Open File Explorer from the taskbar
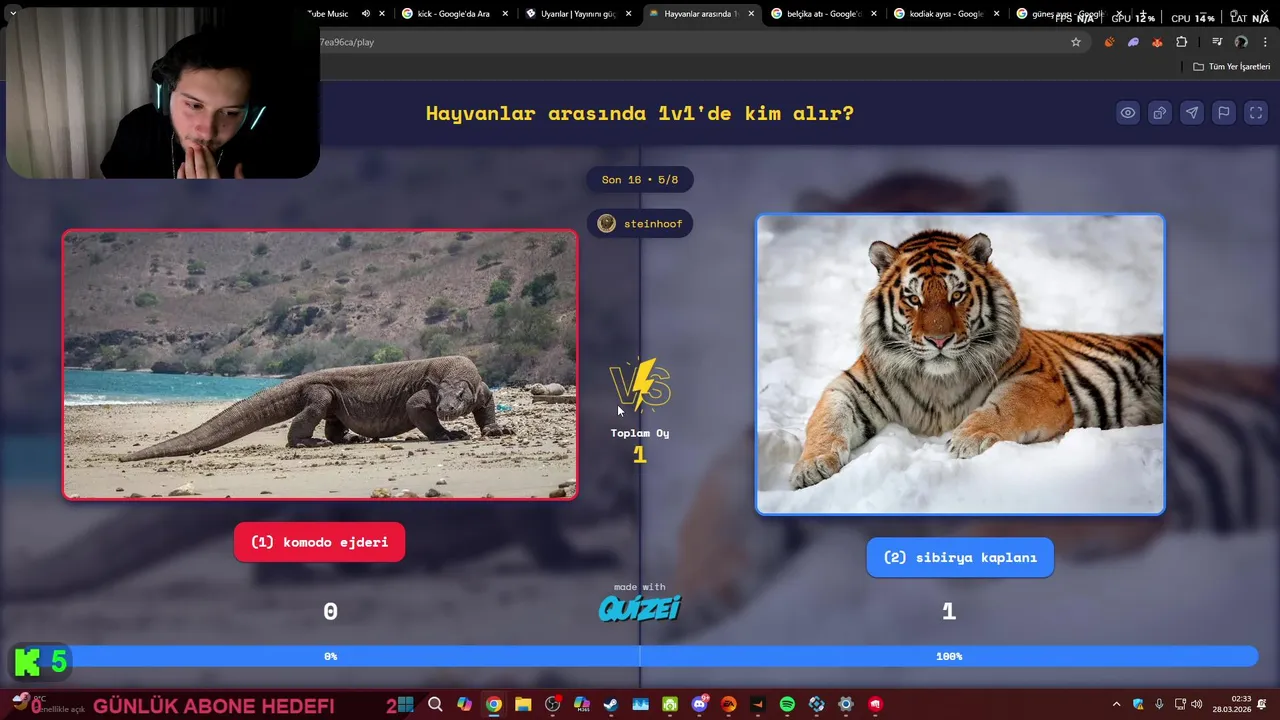The image size is (1280, 720). click(x=523, y=704)
